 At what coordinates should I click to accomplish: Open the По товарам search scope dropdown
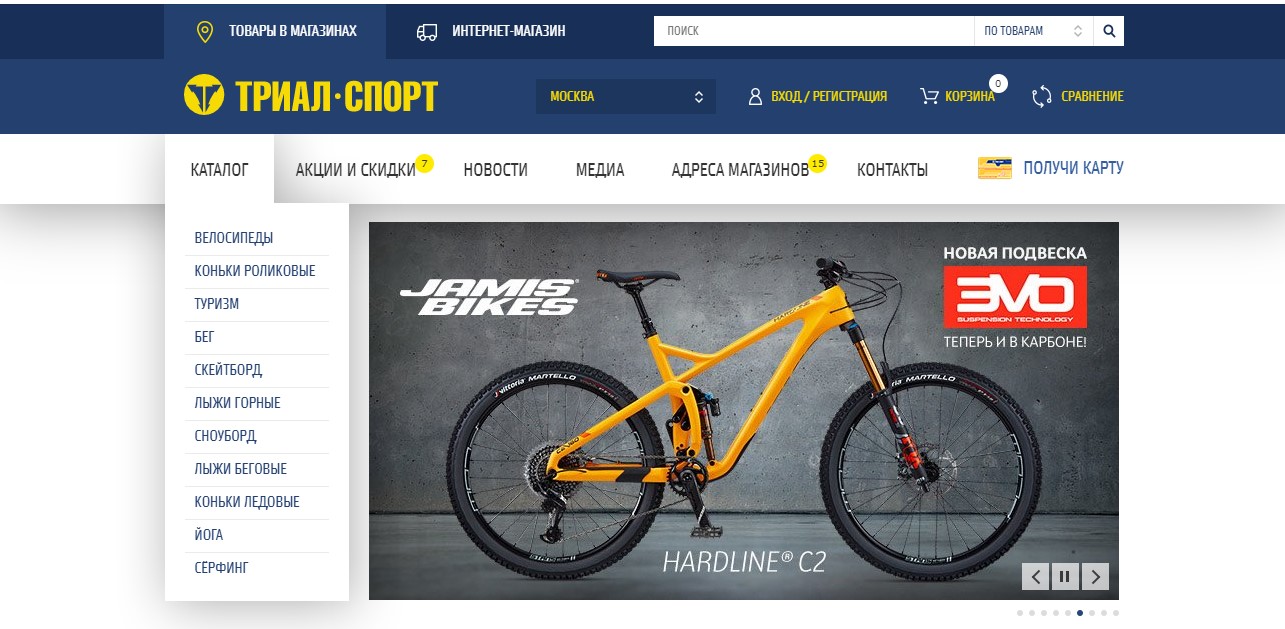tap(1034, 31)
